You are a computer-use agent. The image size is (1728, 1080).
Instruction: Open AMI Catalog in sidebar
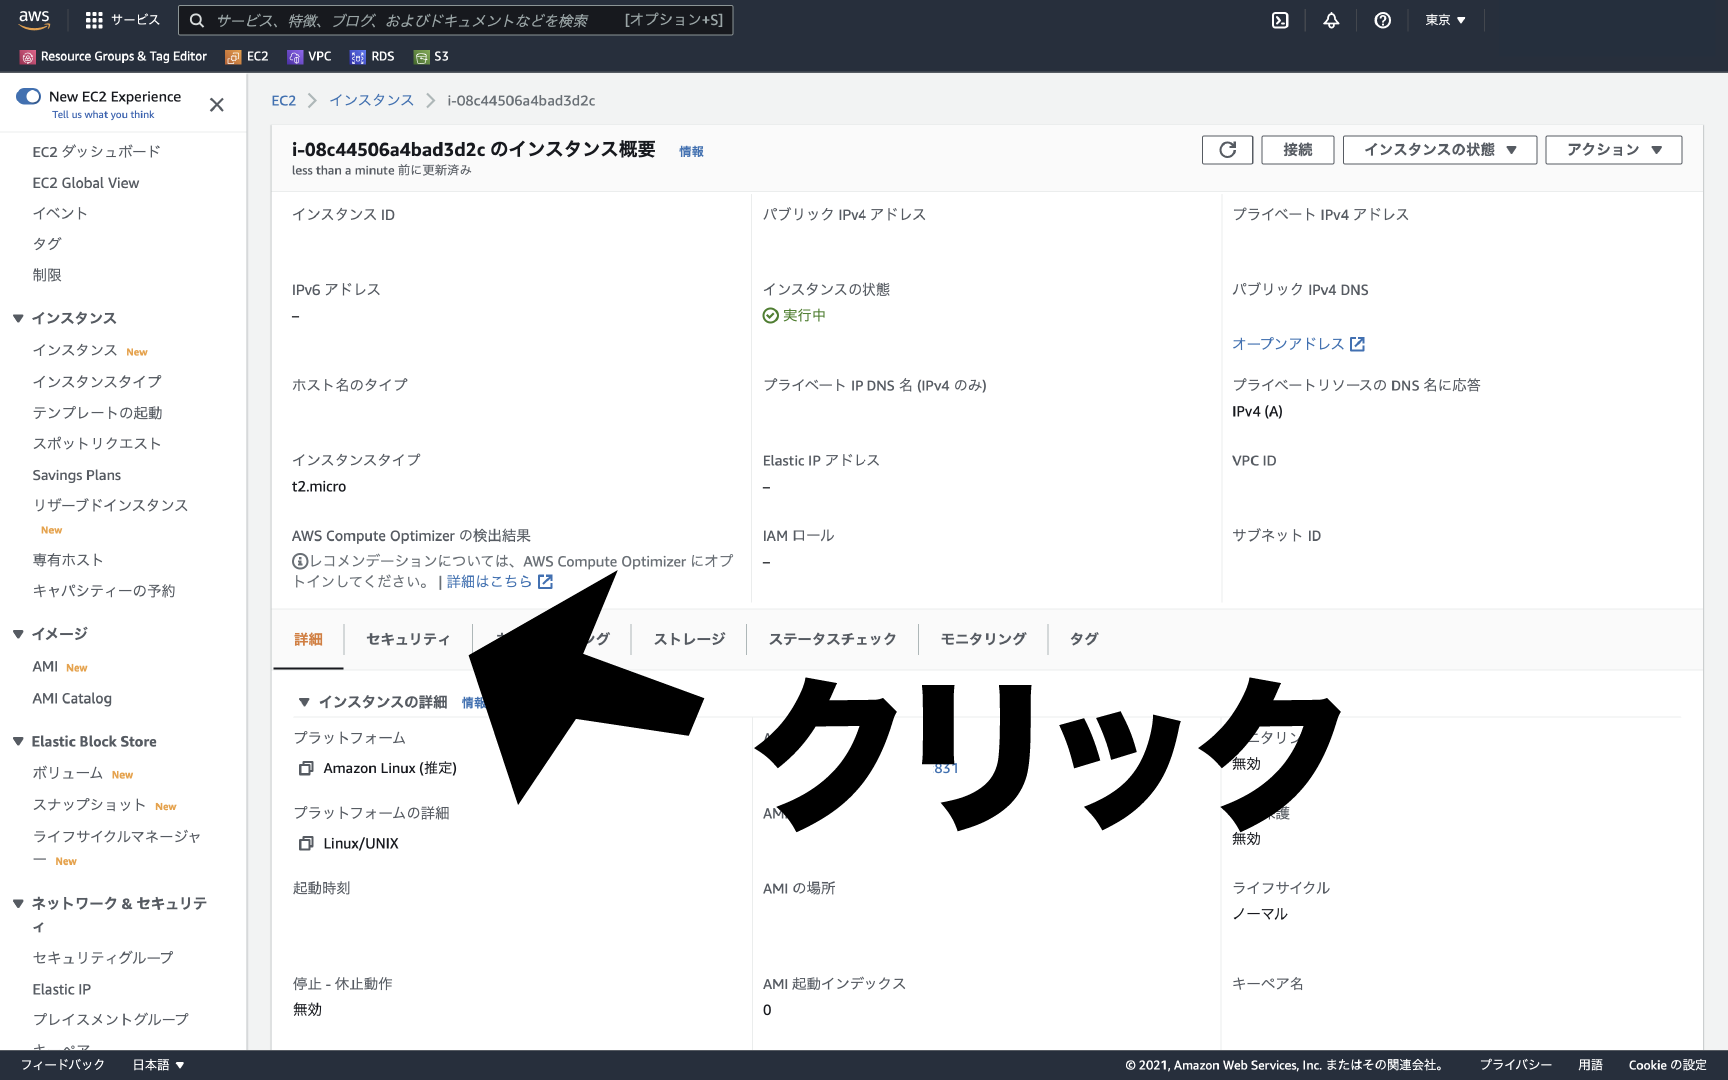(72, 699)
